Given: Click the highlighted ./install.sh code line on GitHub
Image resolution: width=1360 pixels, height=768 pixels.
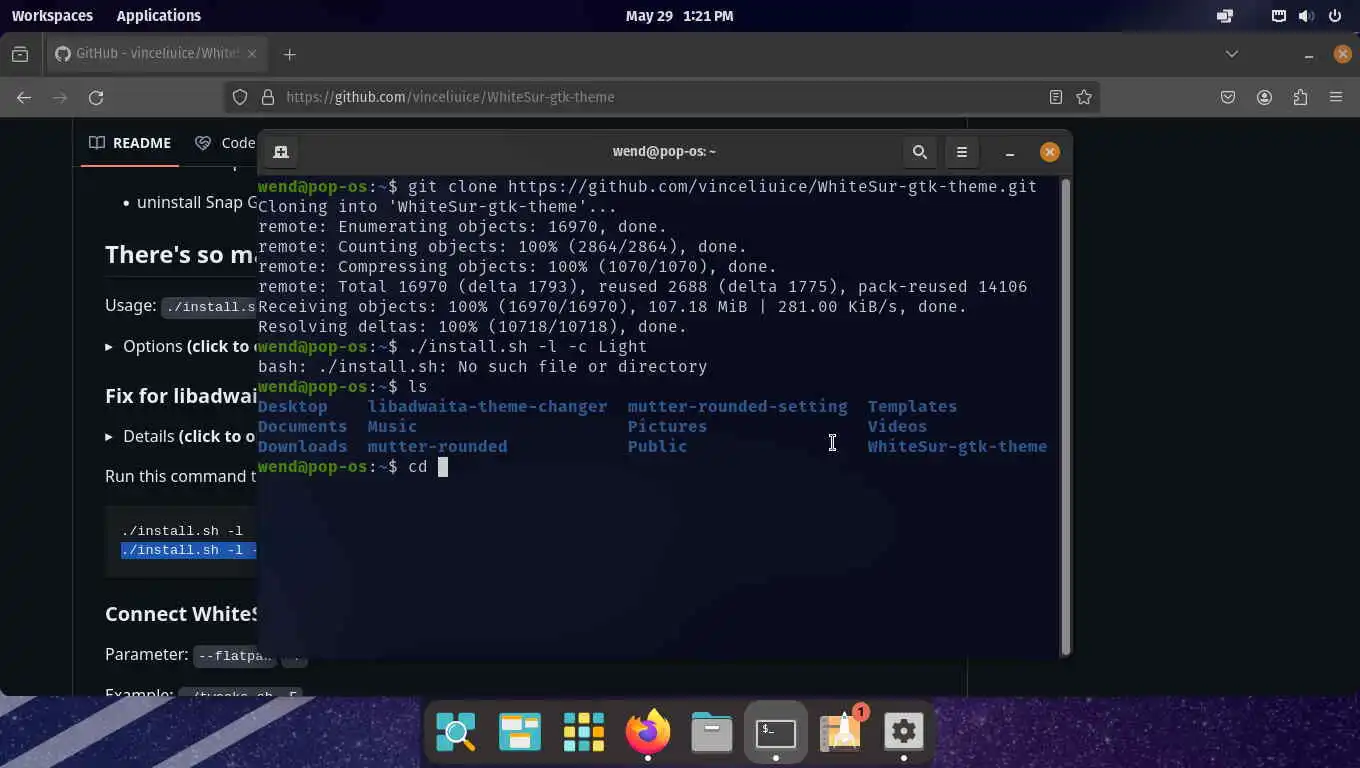Looking at the screenshot, I should [x=189, y=550].
